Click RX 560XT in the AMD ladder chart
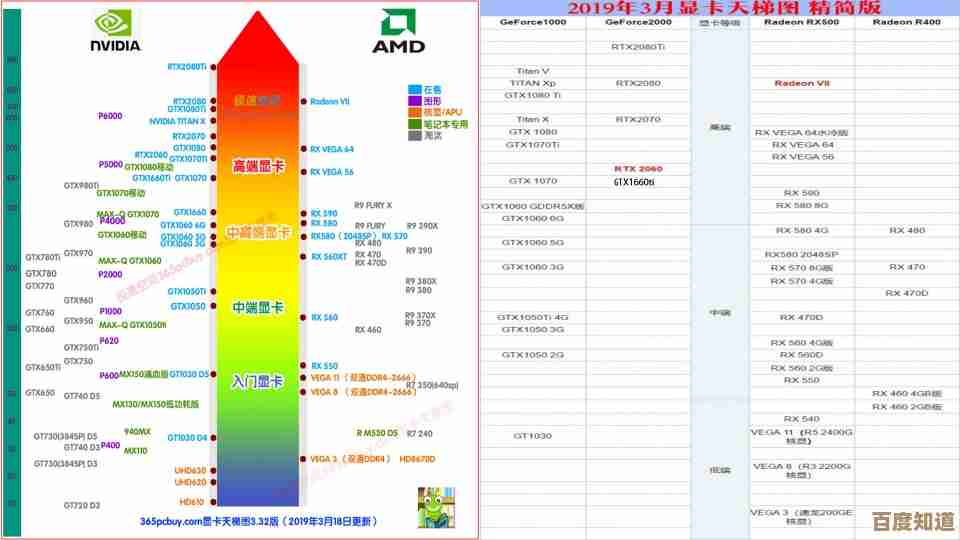This screenshot has height=540, width=960. (329, 257)
